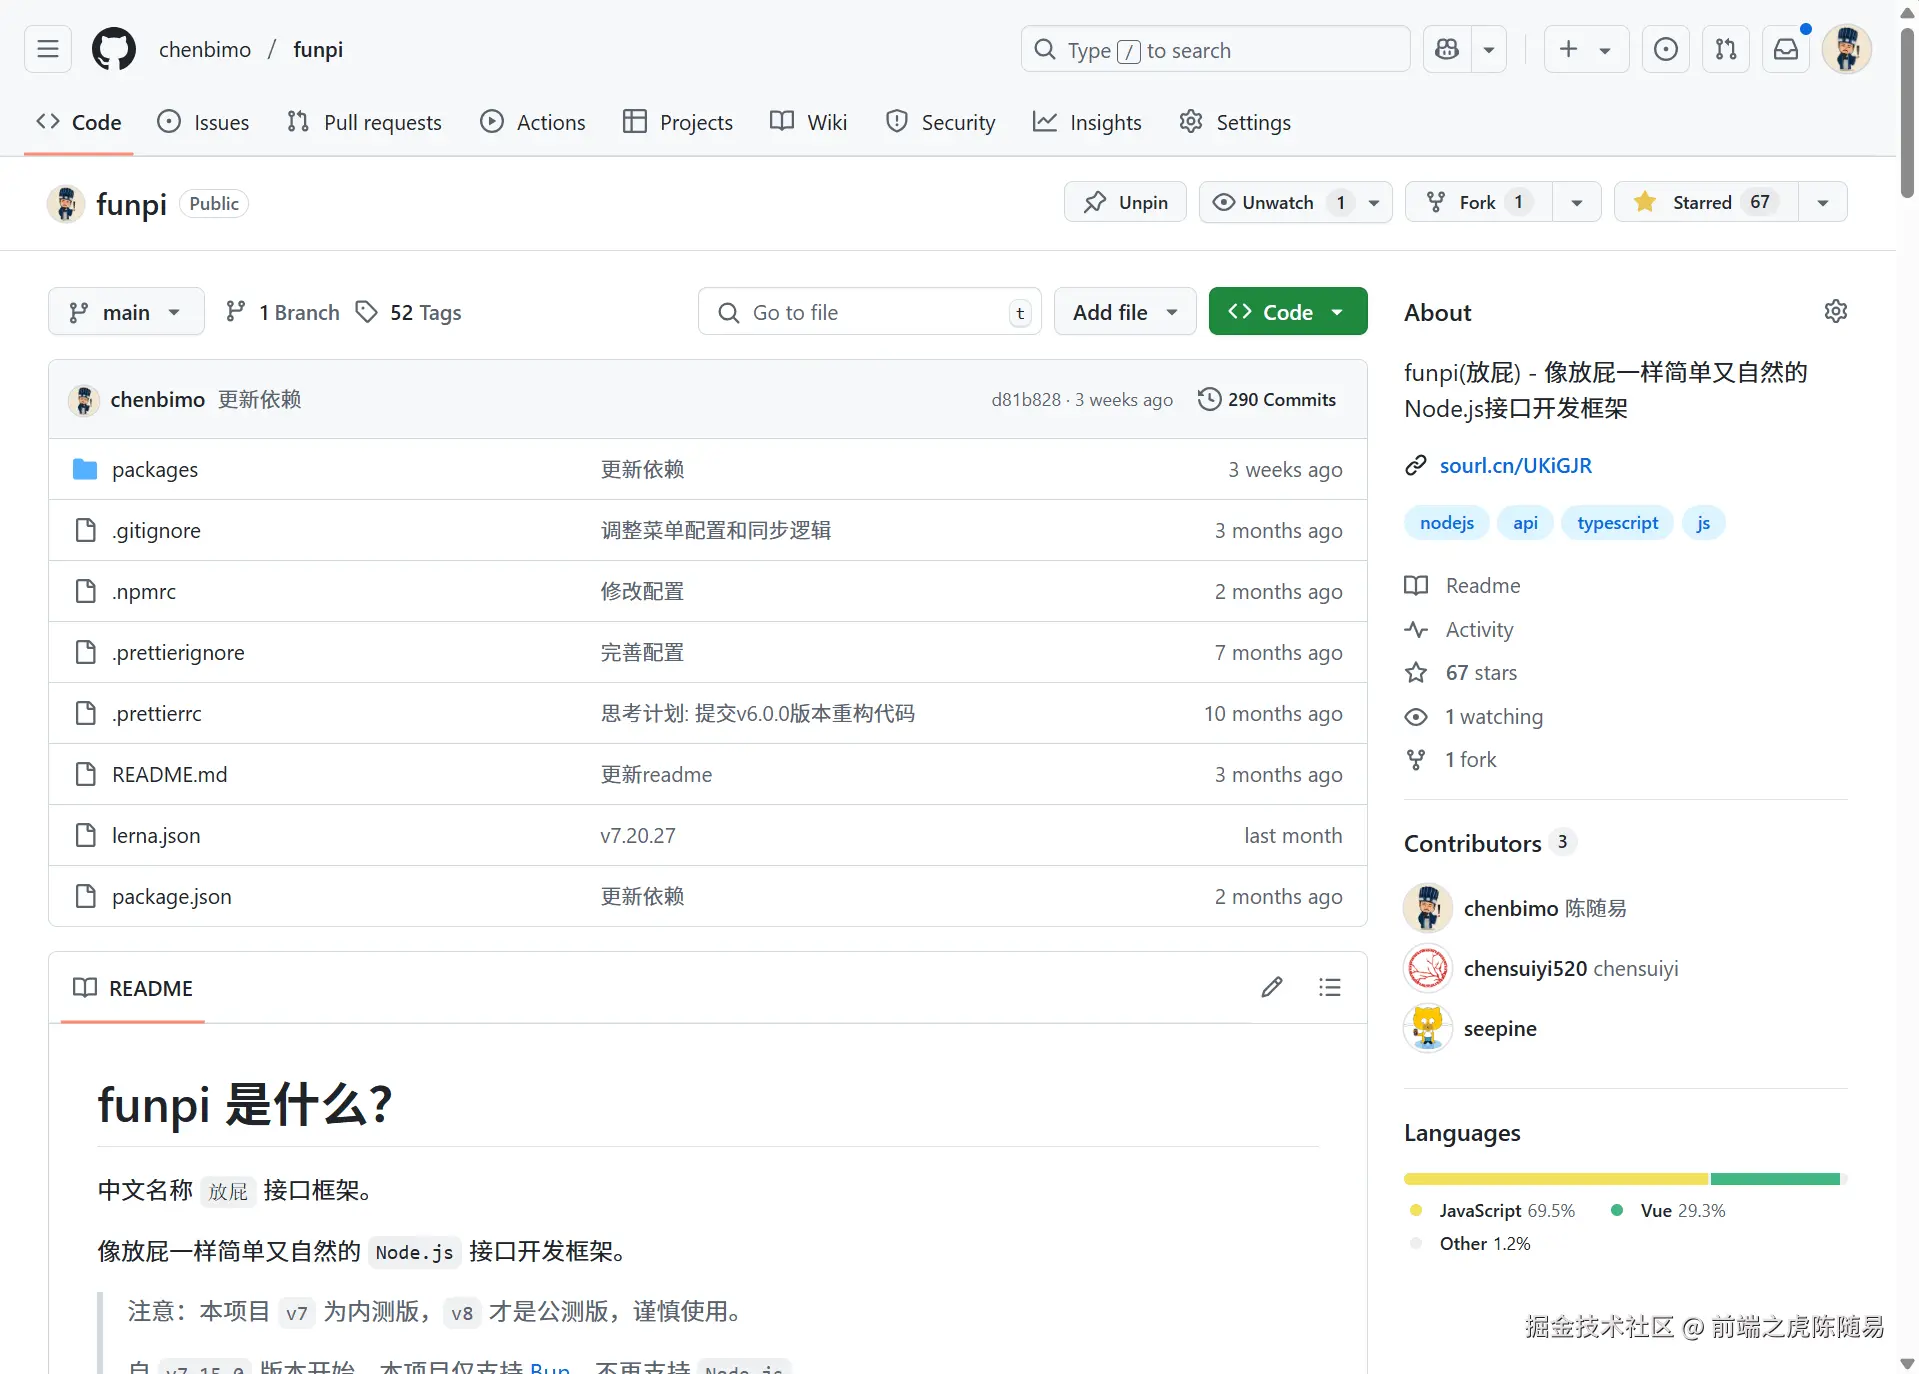Open chenbimo owner link in breadcrumb

tap(205, 49)
